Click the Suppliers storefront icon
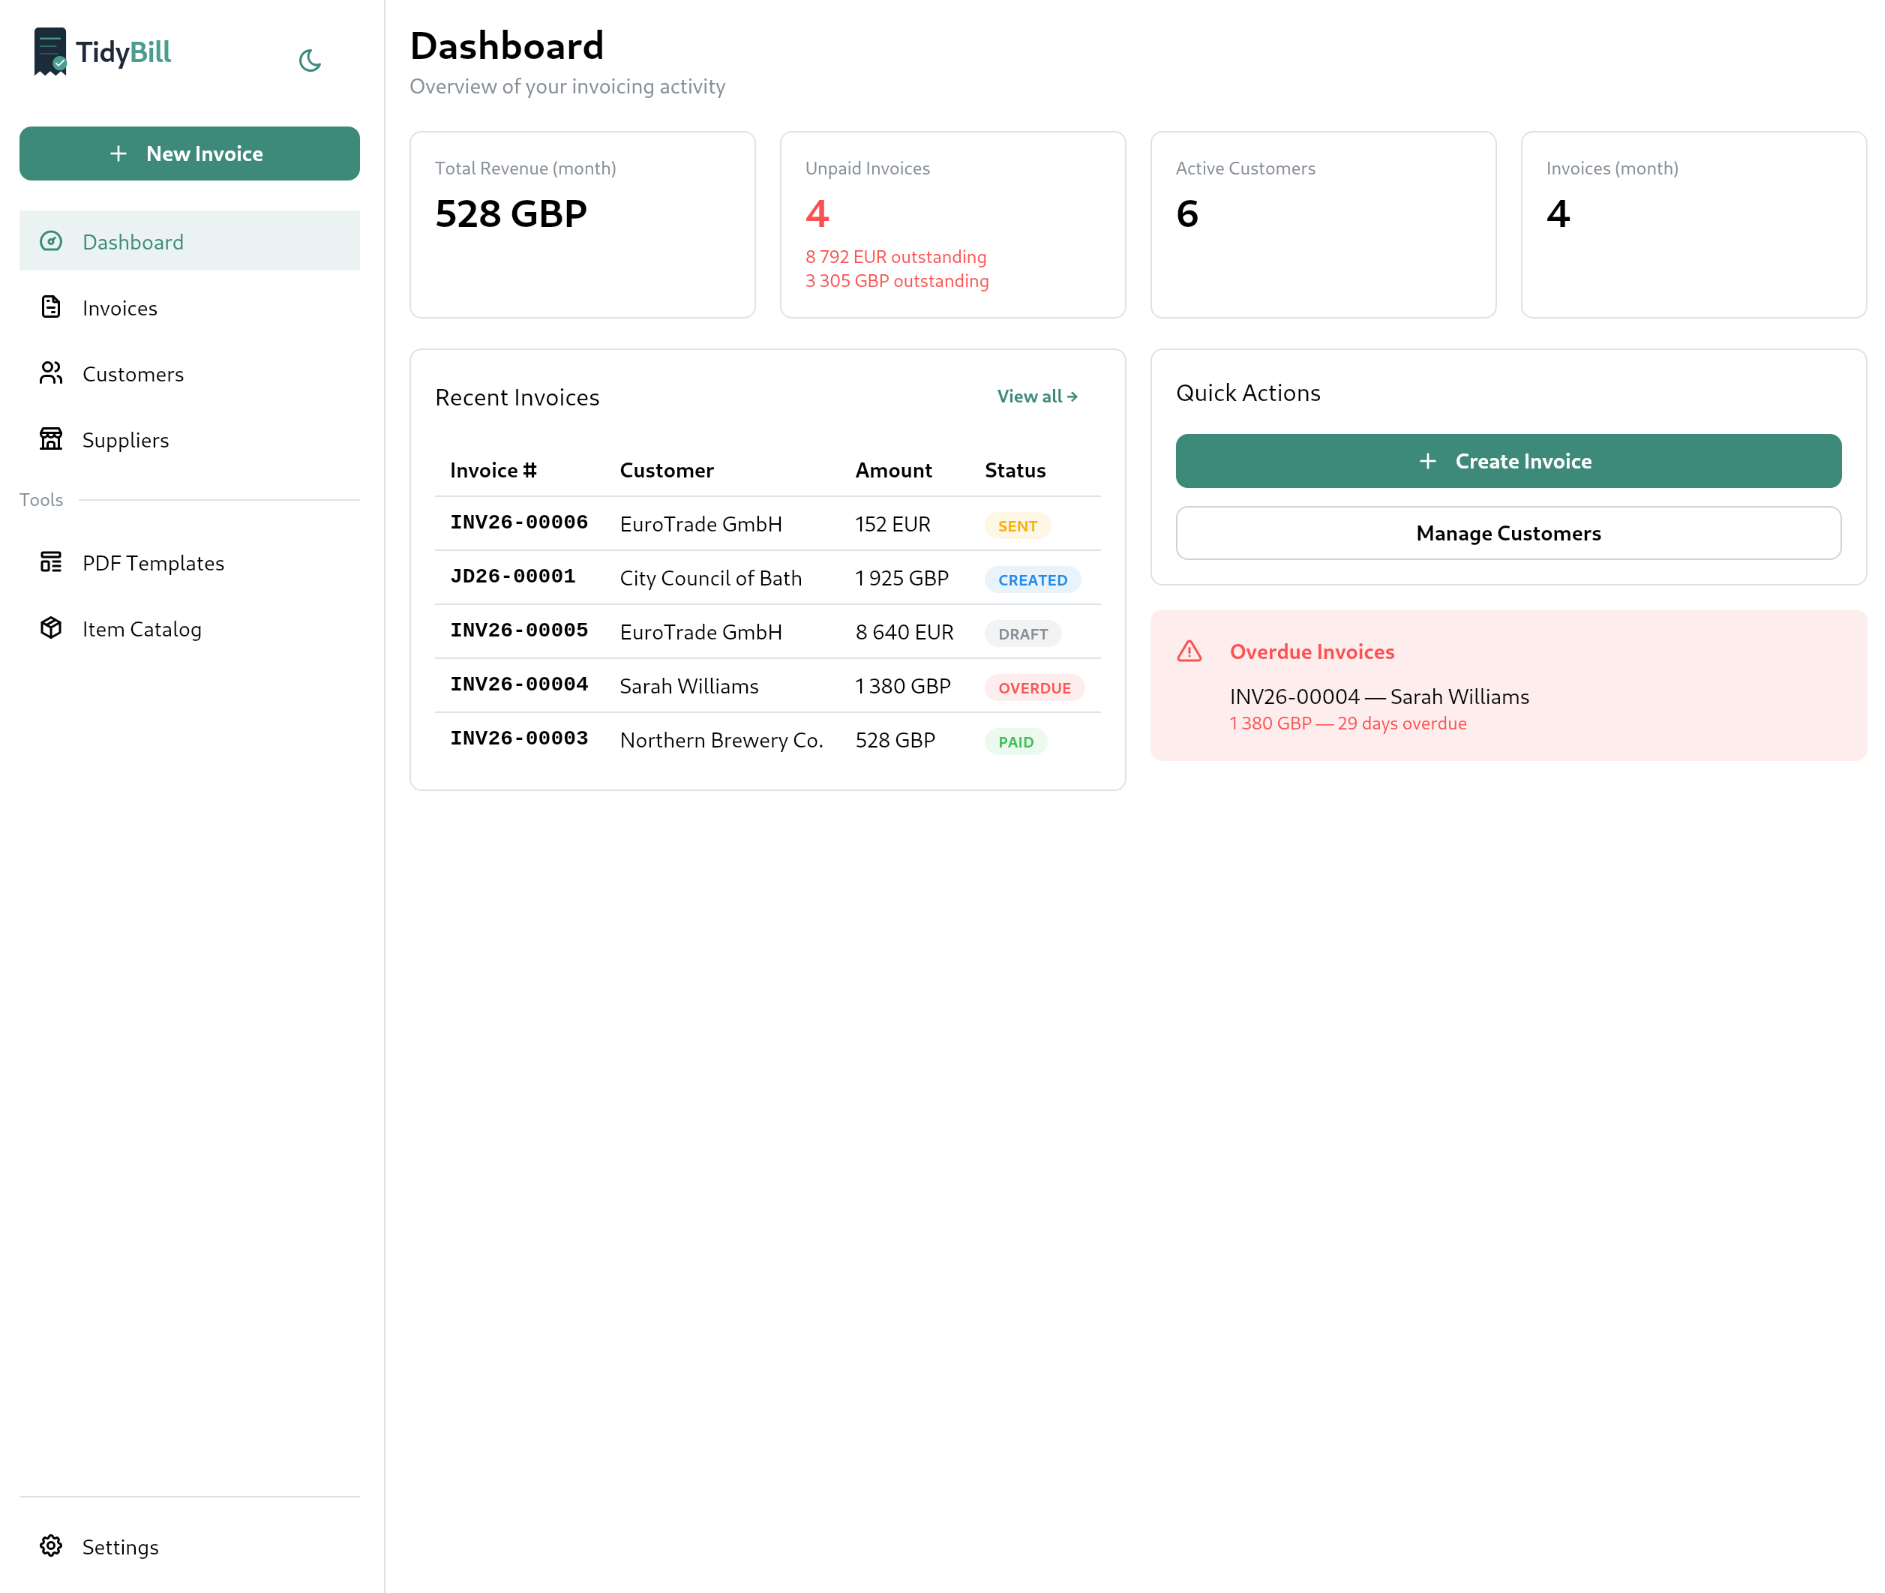Screen dimensions: 1885x1593 51,439
